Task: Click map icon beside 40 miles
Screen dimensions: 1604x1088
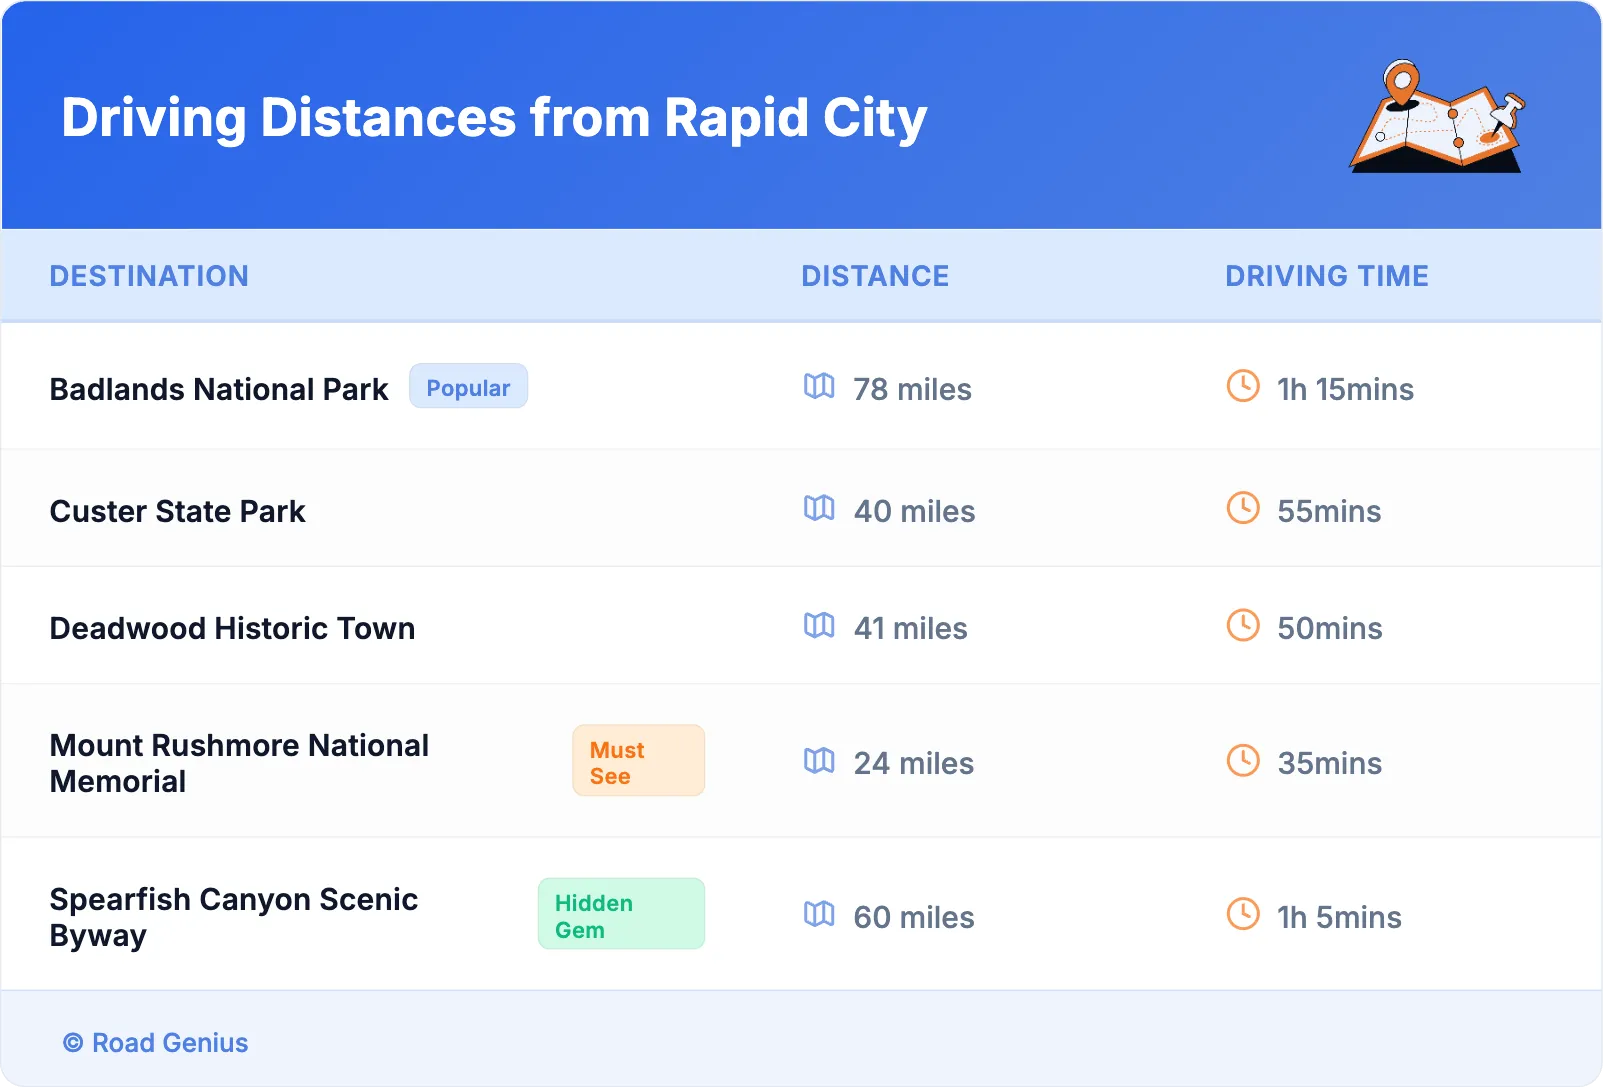Action: 819,508
